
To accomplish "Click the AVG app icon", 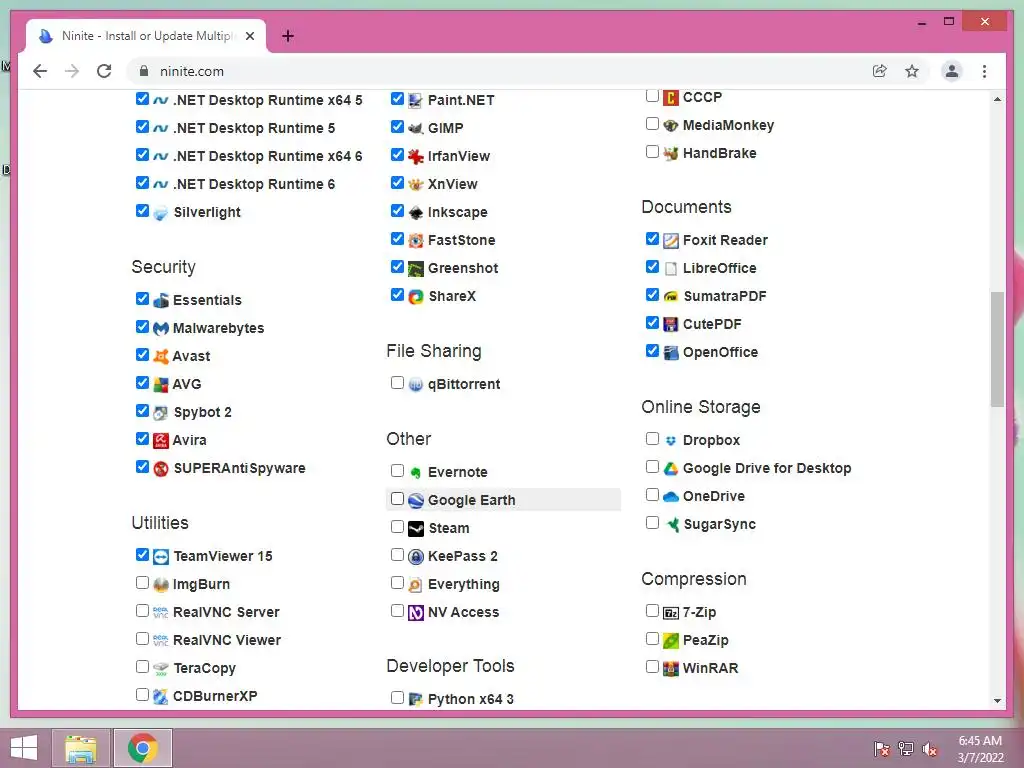I will pyautogui.click(x=161, y=385).
